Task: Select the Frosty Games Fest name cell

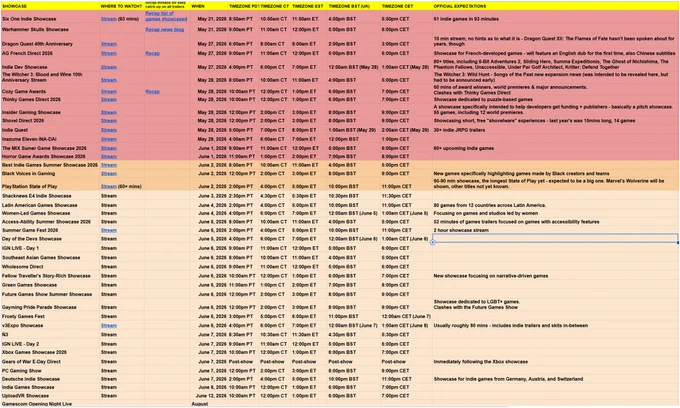Action: (x=50, y=317)
